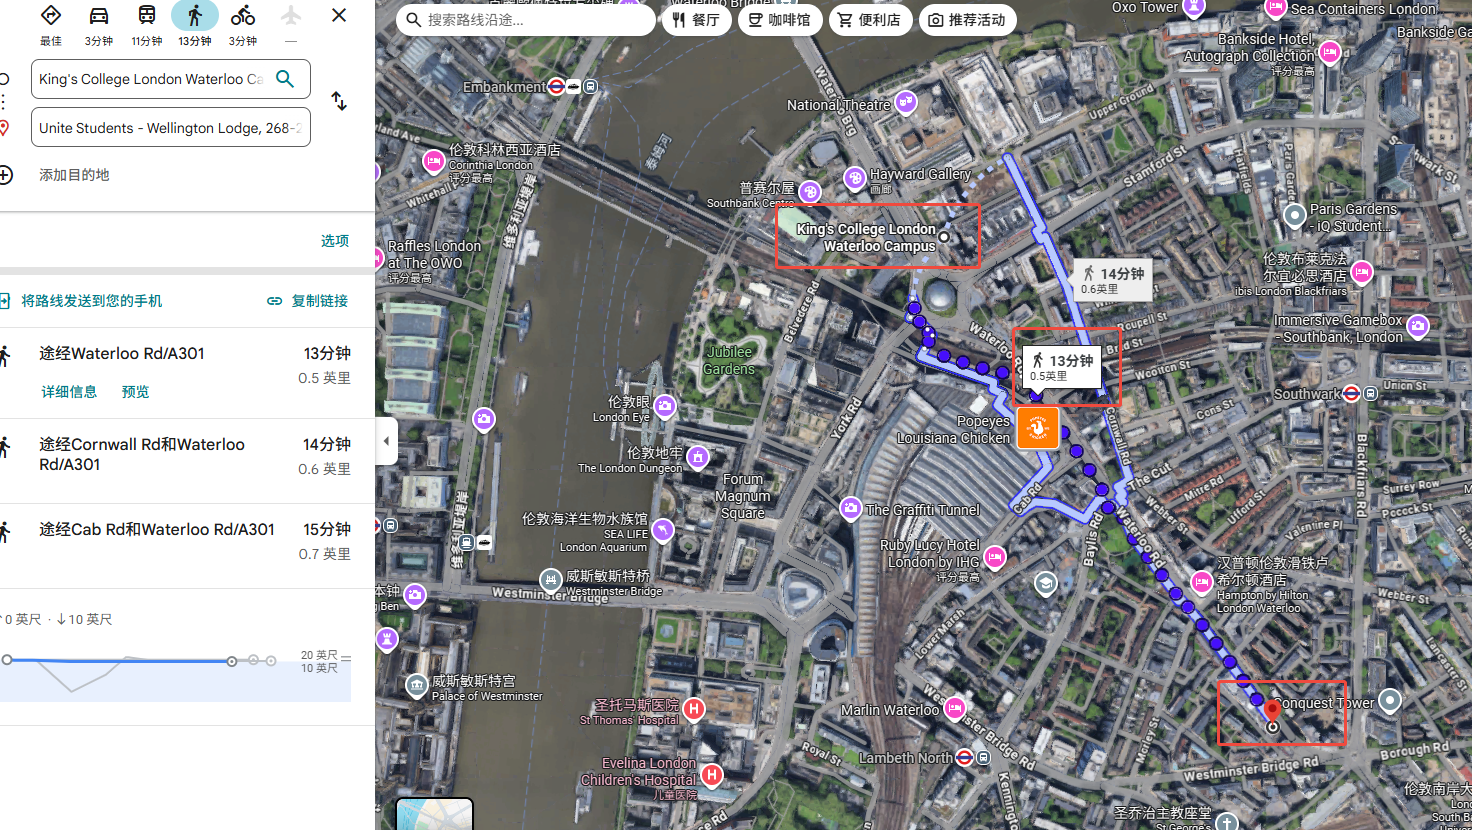Select the driving travel mode icon

(x=98, y=17)
